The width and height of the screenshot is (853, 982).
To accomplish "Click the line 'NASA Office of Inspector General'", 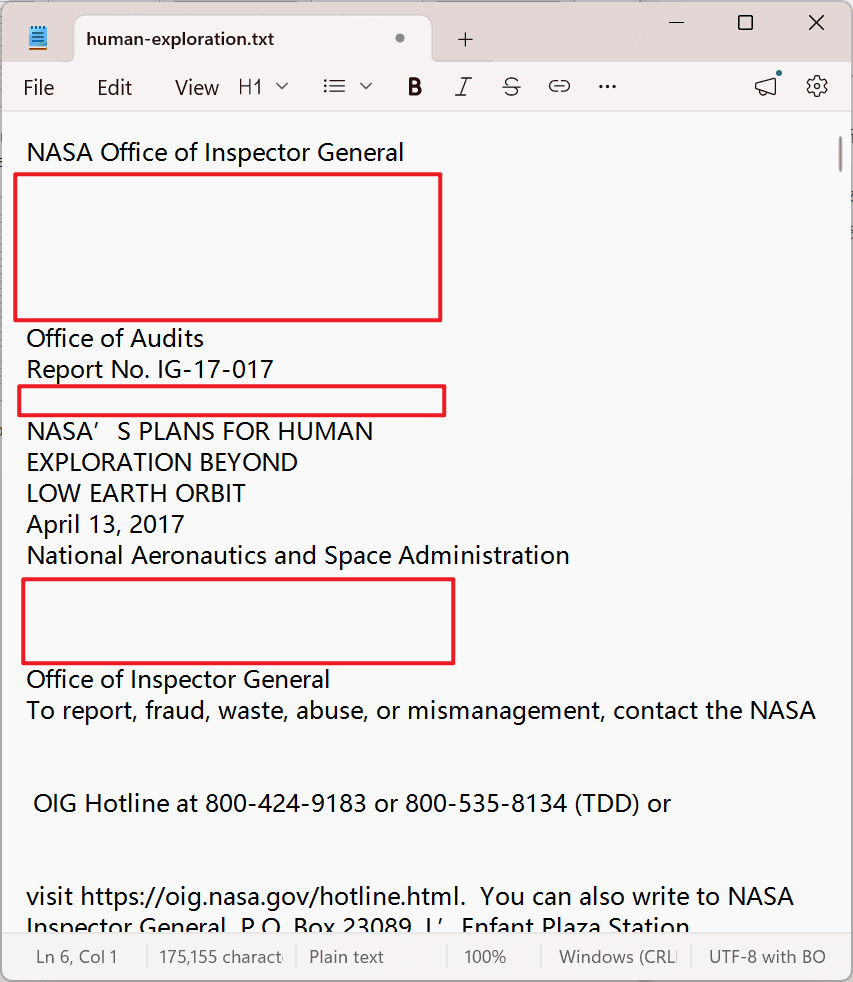I will (215, 153).
